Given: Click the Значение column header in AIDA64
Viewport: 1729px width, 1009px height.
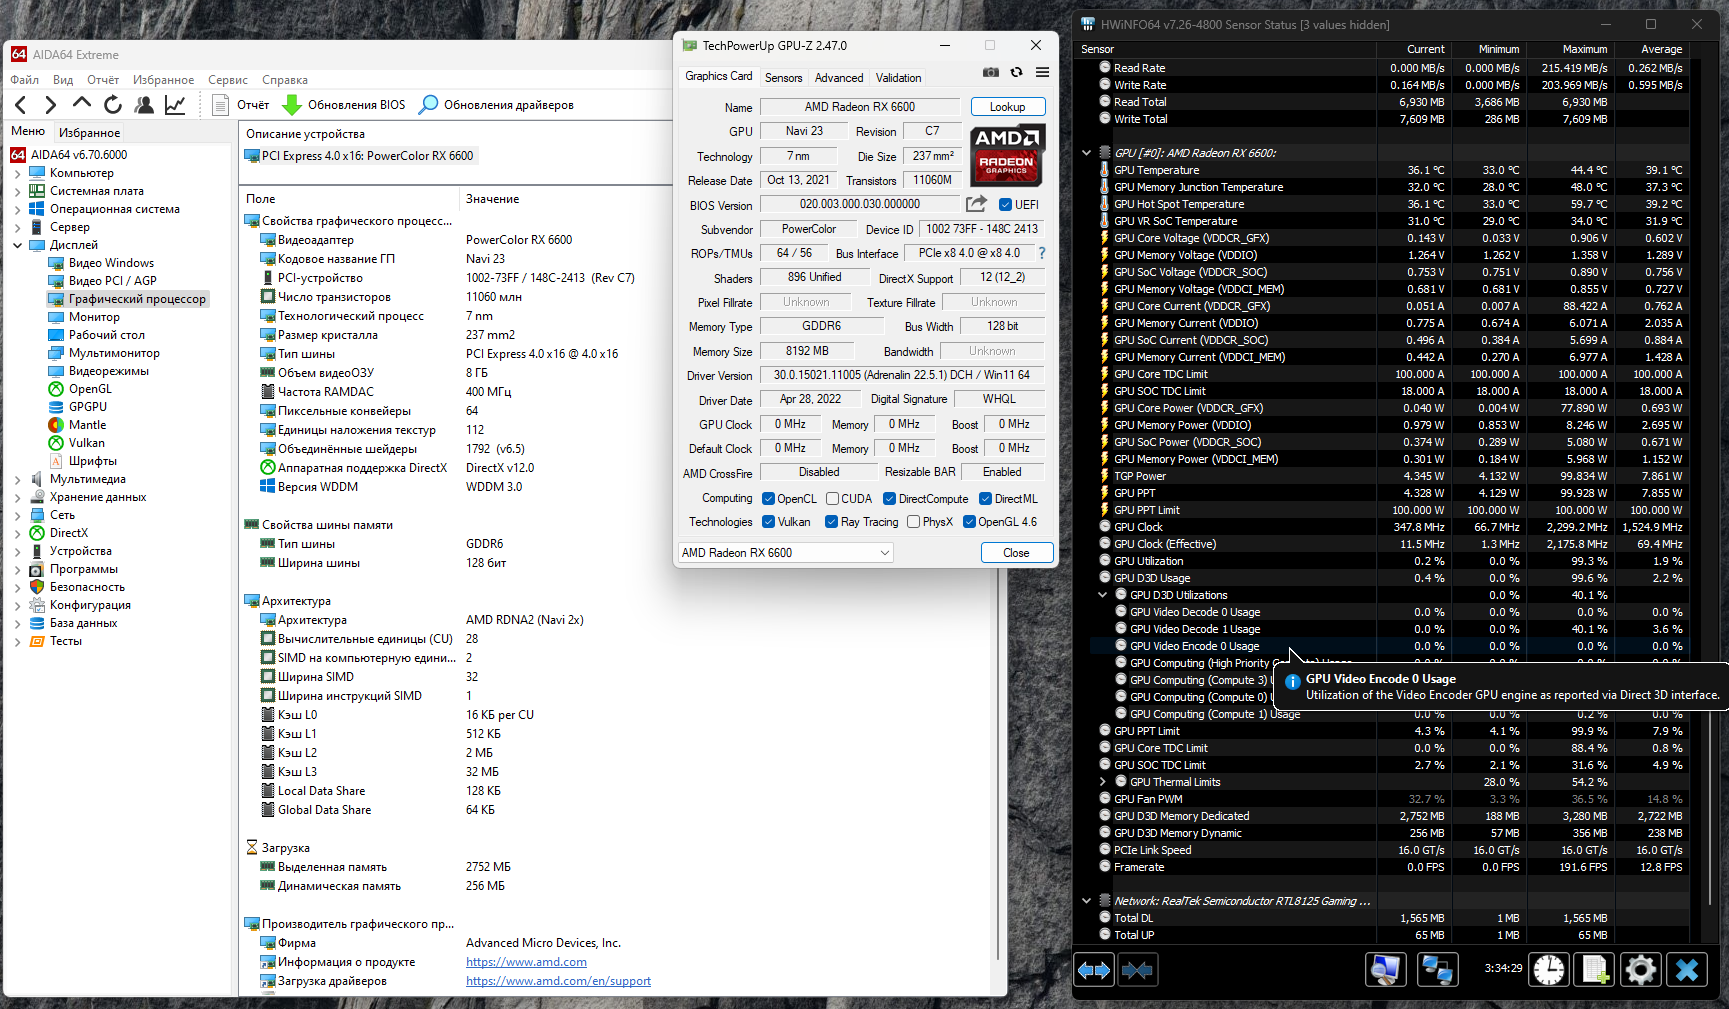Looking at the screenshot, I should (x=492, y=199).
